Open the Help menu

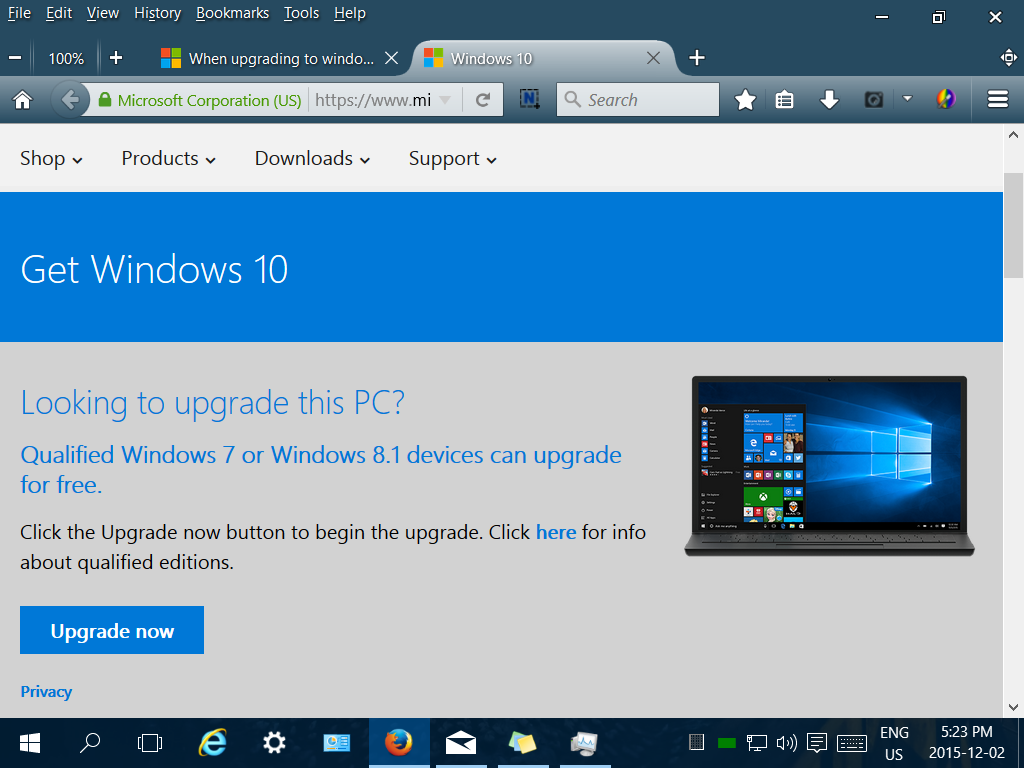(349, 13)
